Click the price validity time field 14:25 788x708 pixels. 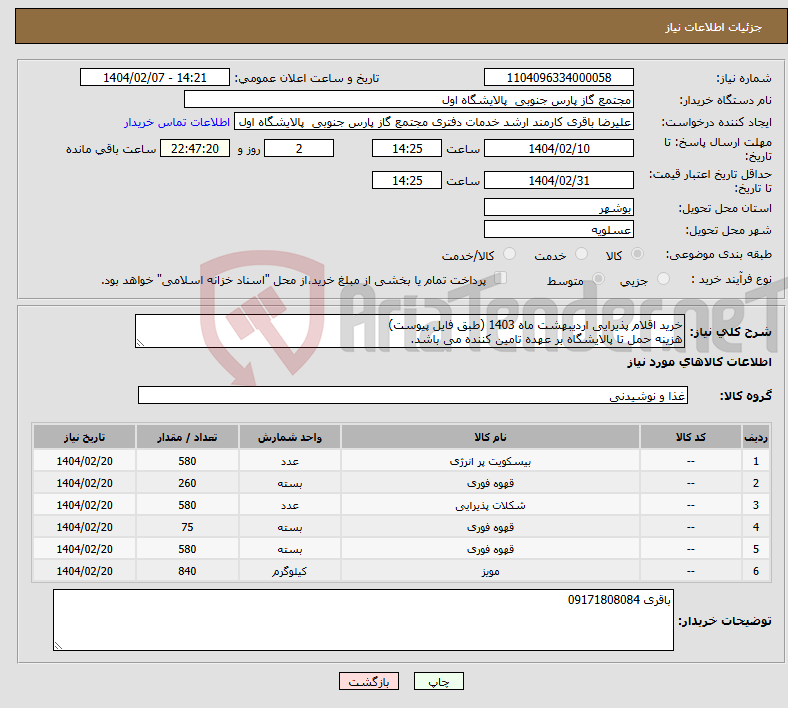pos(407,180)
